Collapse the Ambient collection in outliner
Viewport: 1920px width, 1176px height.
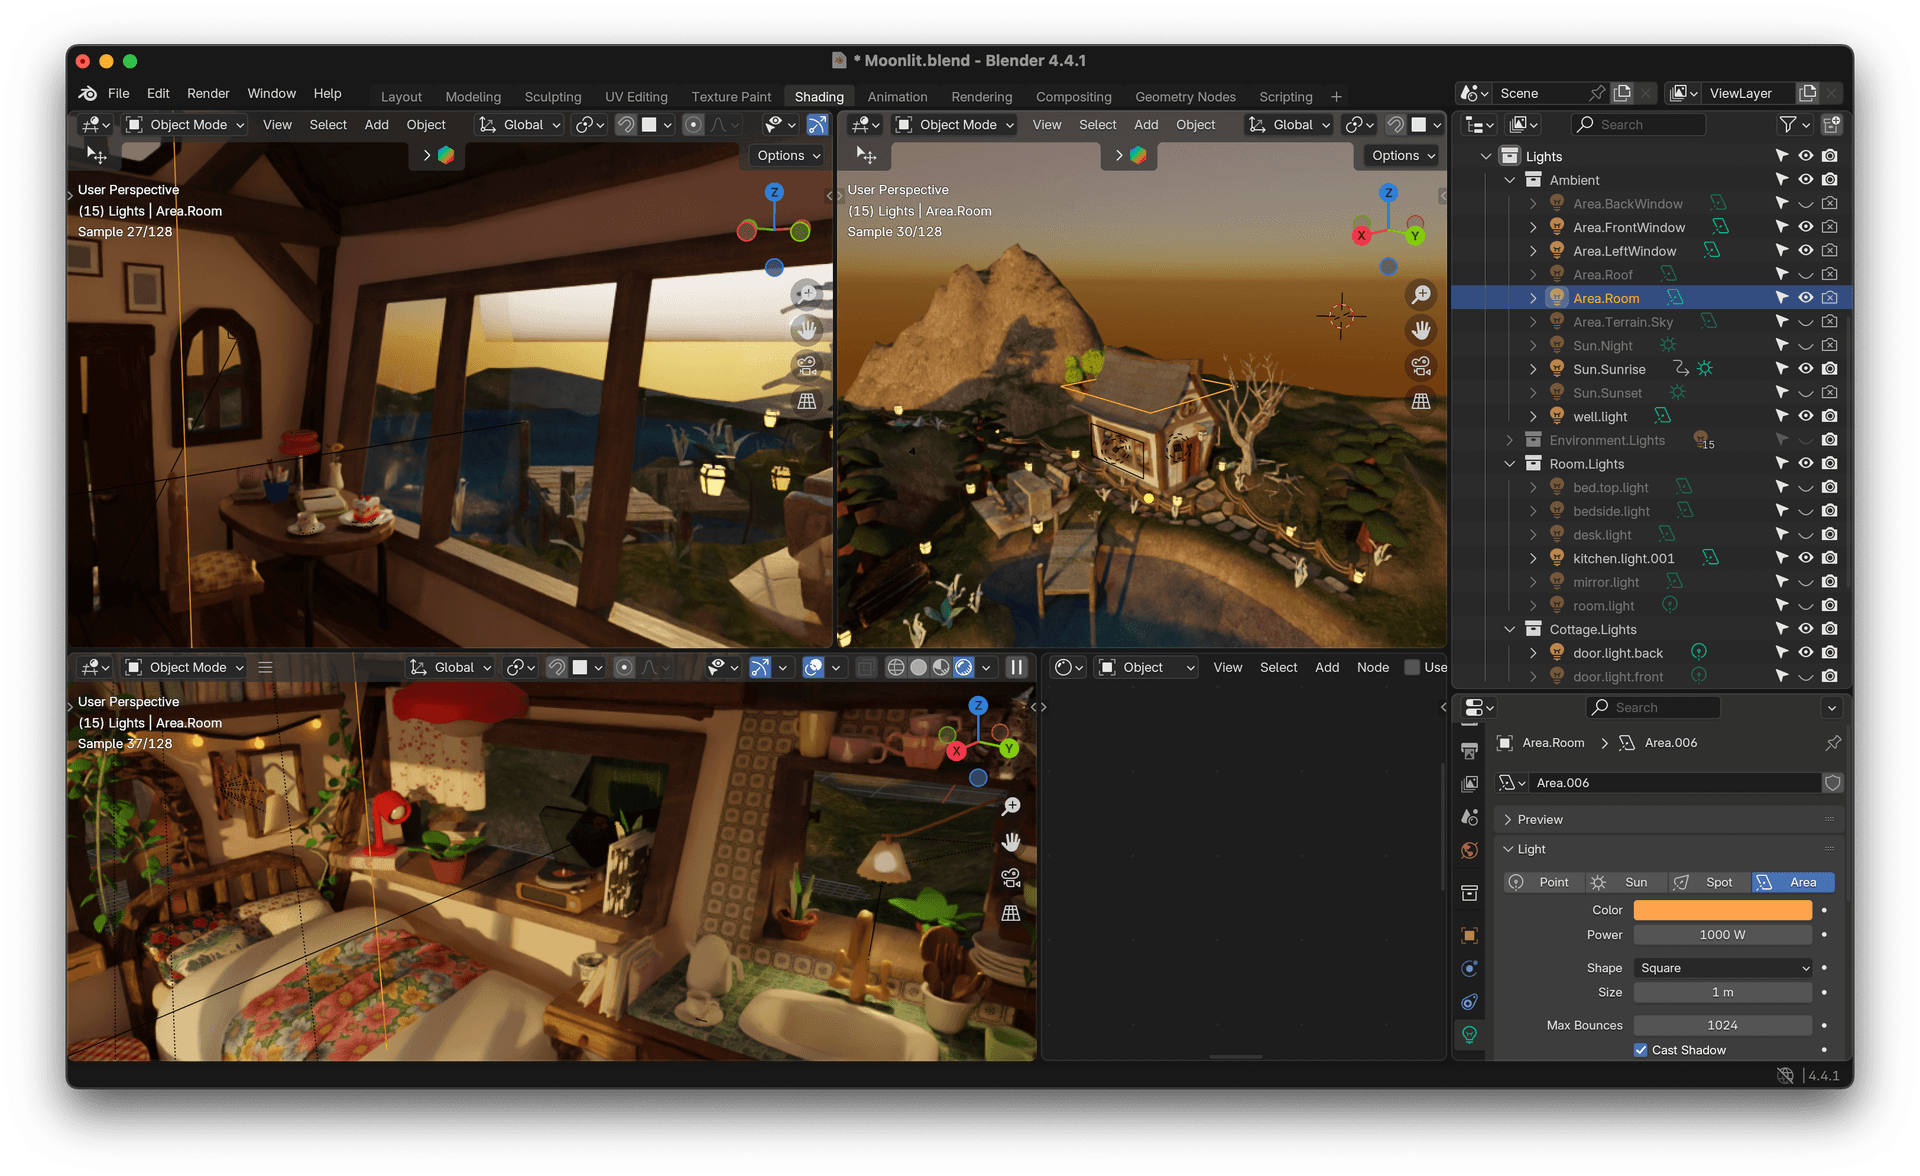tap(1510, 180)
